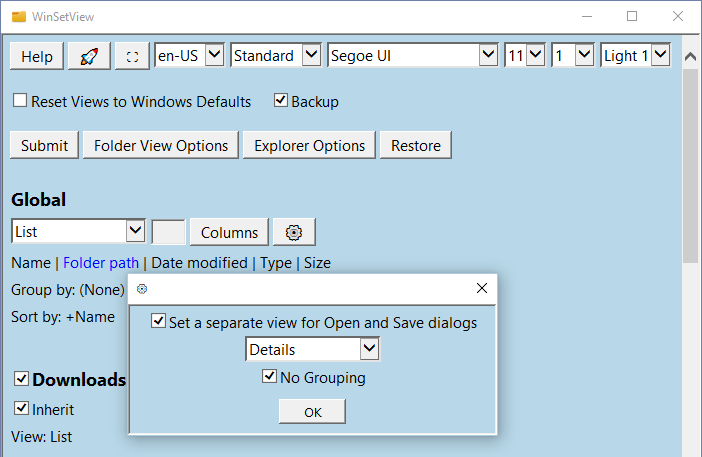The height and width of the screenshot is (457, 702).
Task: Click the Group by: (None) text
Action: [68, 290]
